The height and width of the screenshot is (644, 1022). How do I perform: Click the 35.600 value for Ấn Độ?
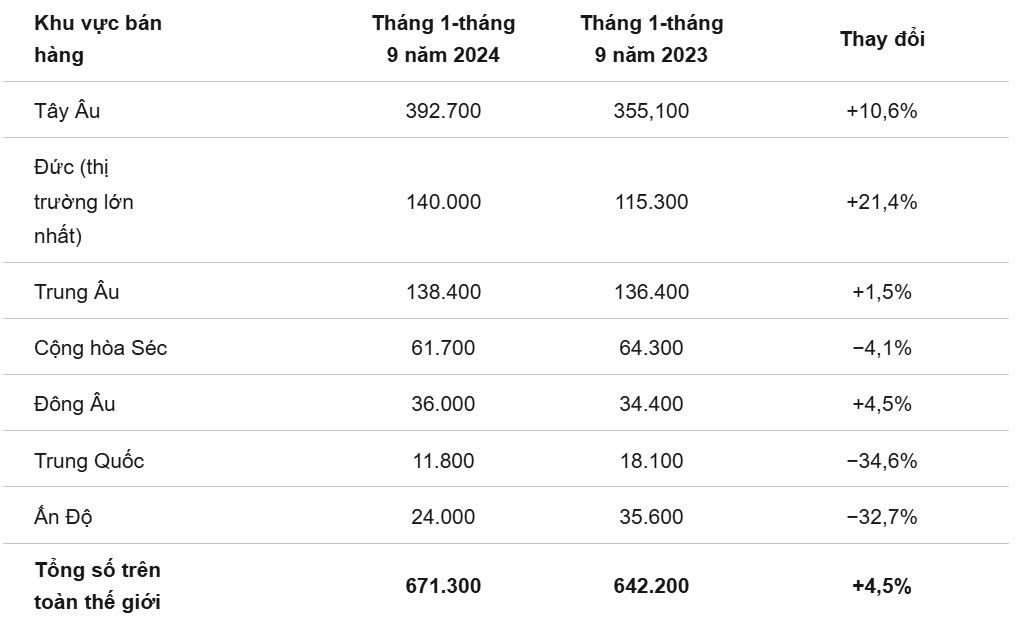652,518
